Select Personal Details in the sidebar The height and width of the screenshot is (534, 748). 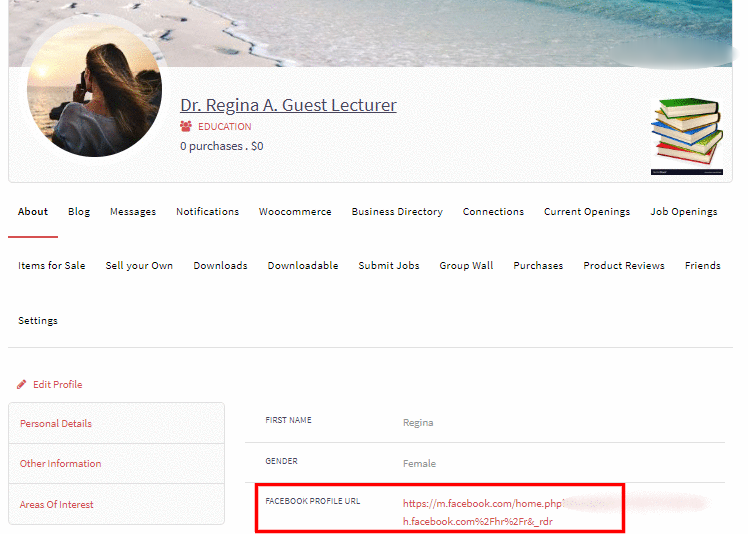(56, 424)
